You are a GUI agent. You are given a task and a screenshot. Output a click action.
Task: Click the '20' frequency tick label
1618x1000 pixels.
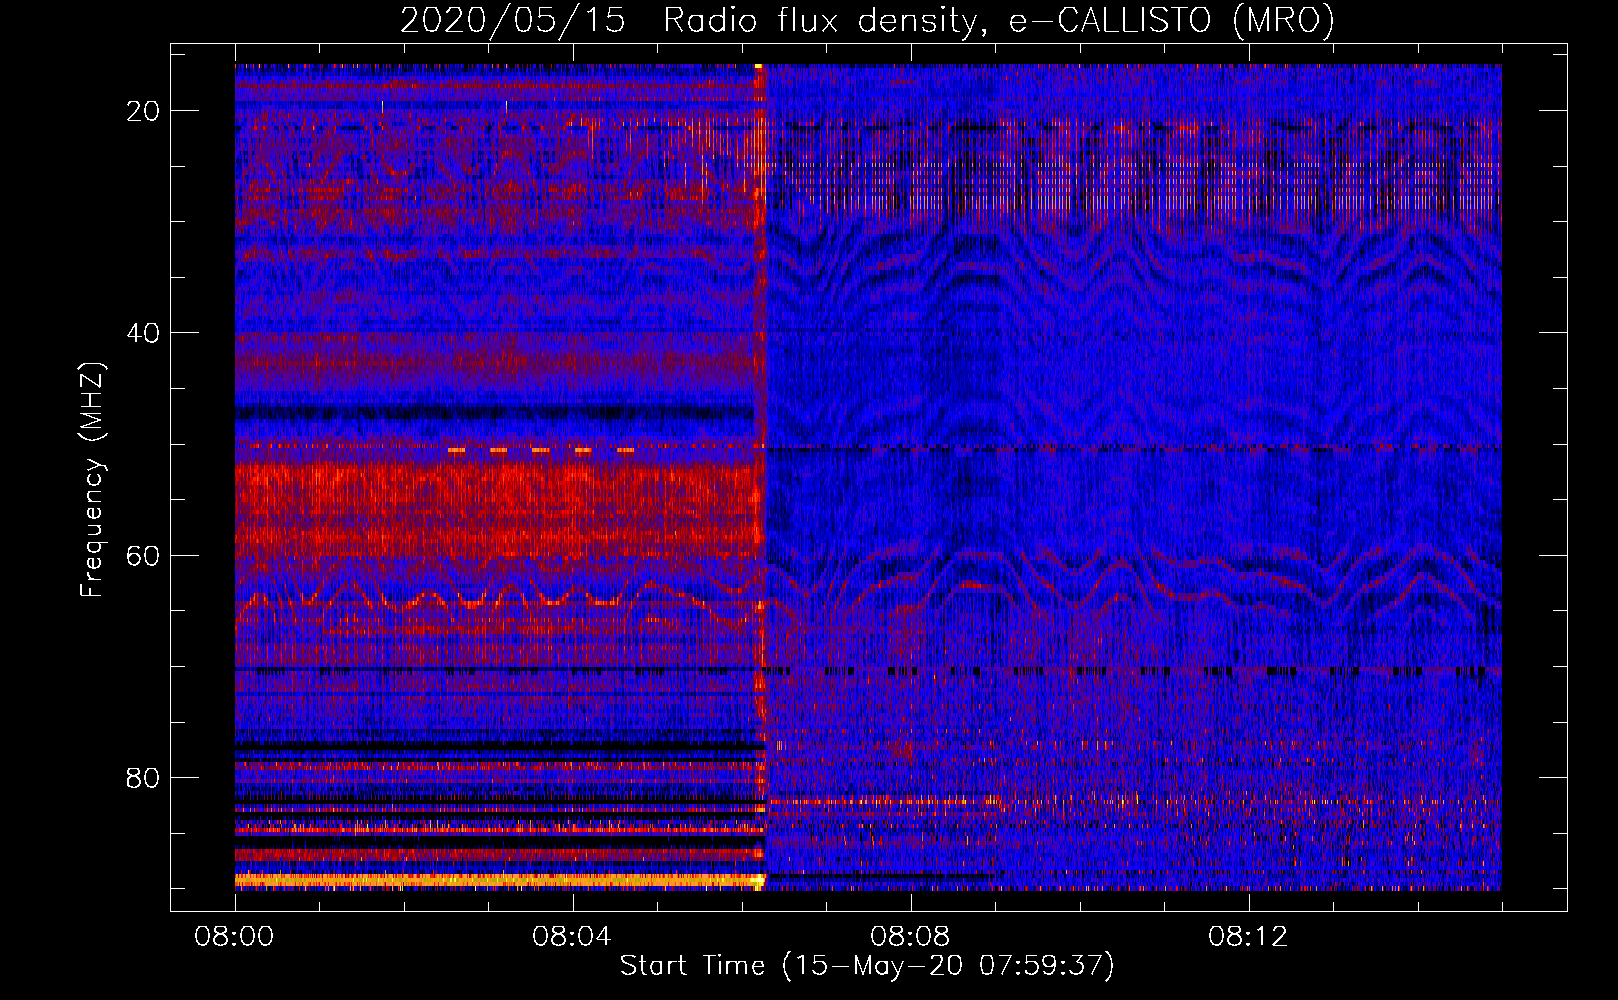coord(144,111)
